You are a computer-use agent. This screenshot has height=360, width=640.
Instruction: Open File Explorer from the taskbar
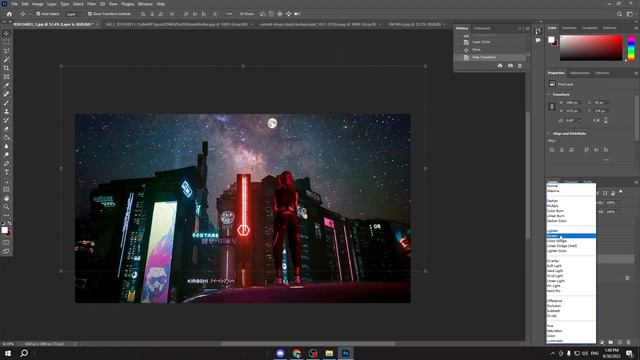coord(329,353)
